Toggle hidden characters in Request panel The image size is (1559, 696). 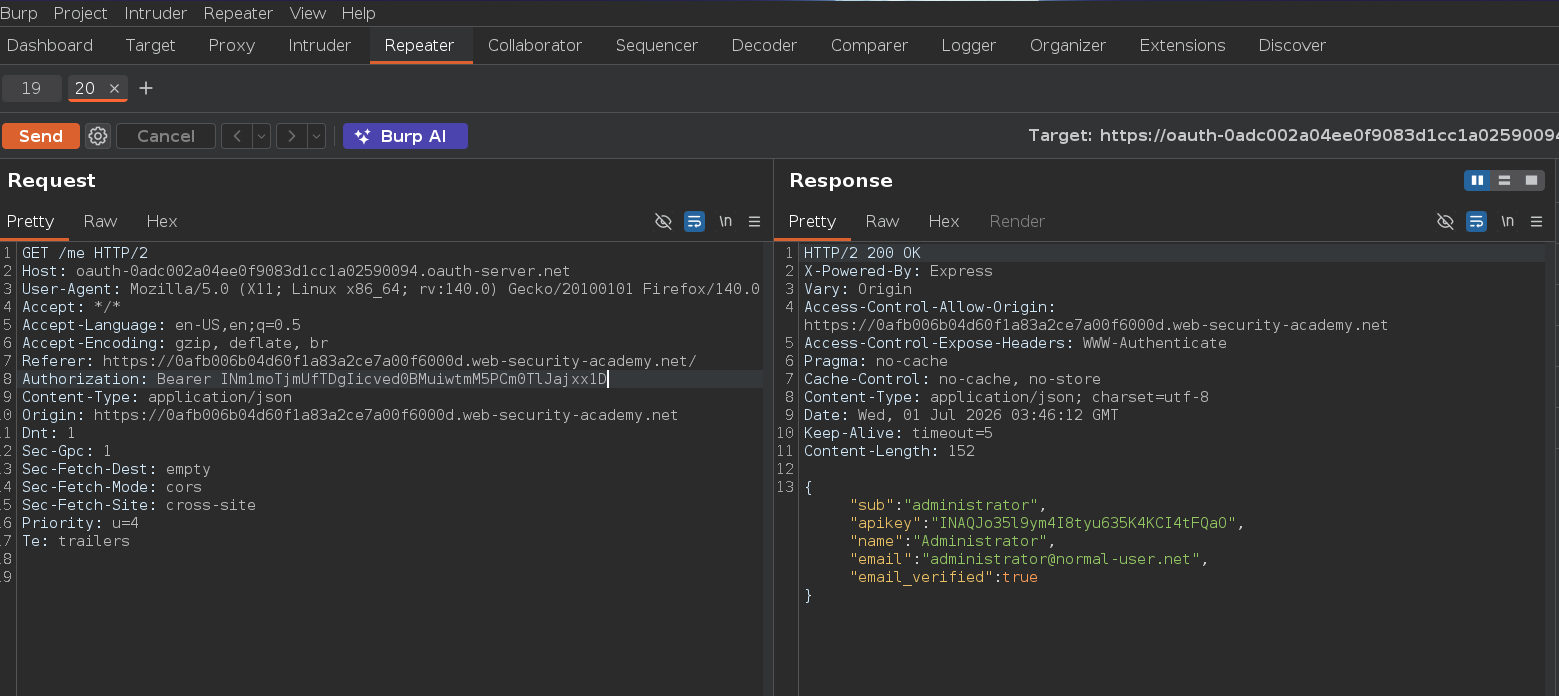[x=663, y=221]
